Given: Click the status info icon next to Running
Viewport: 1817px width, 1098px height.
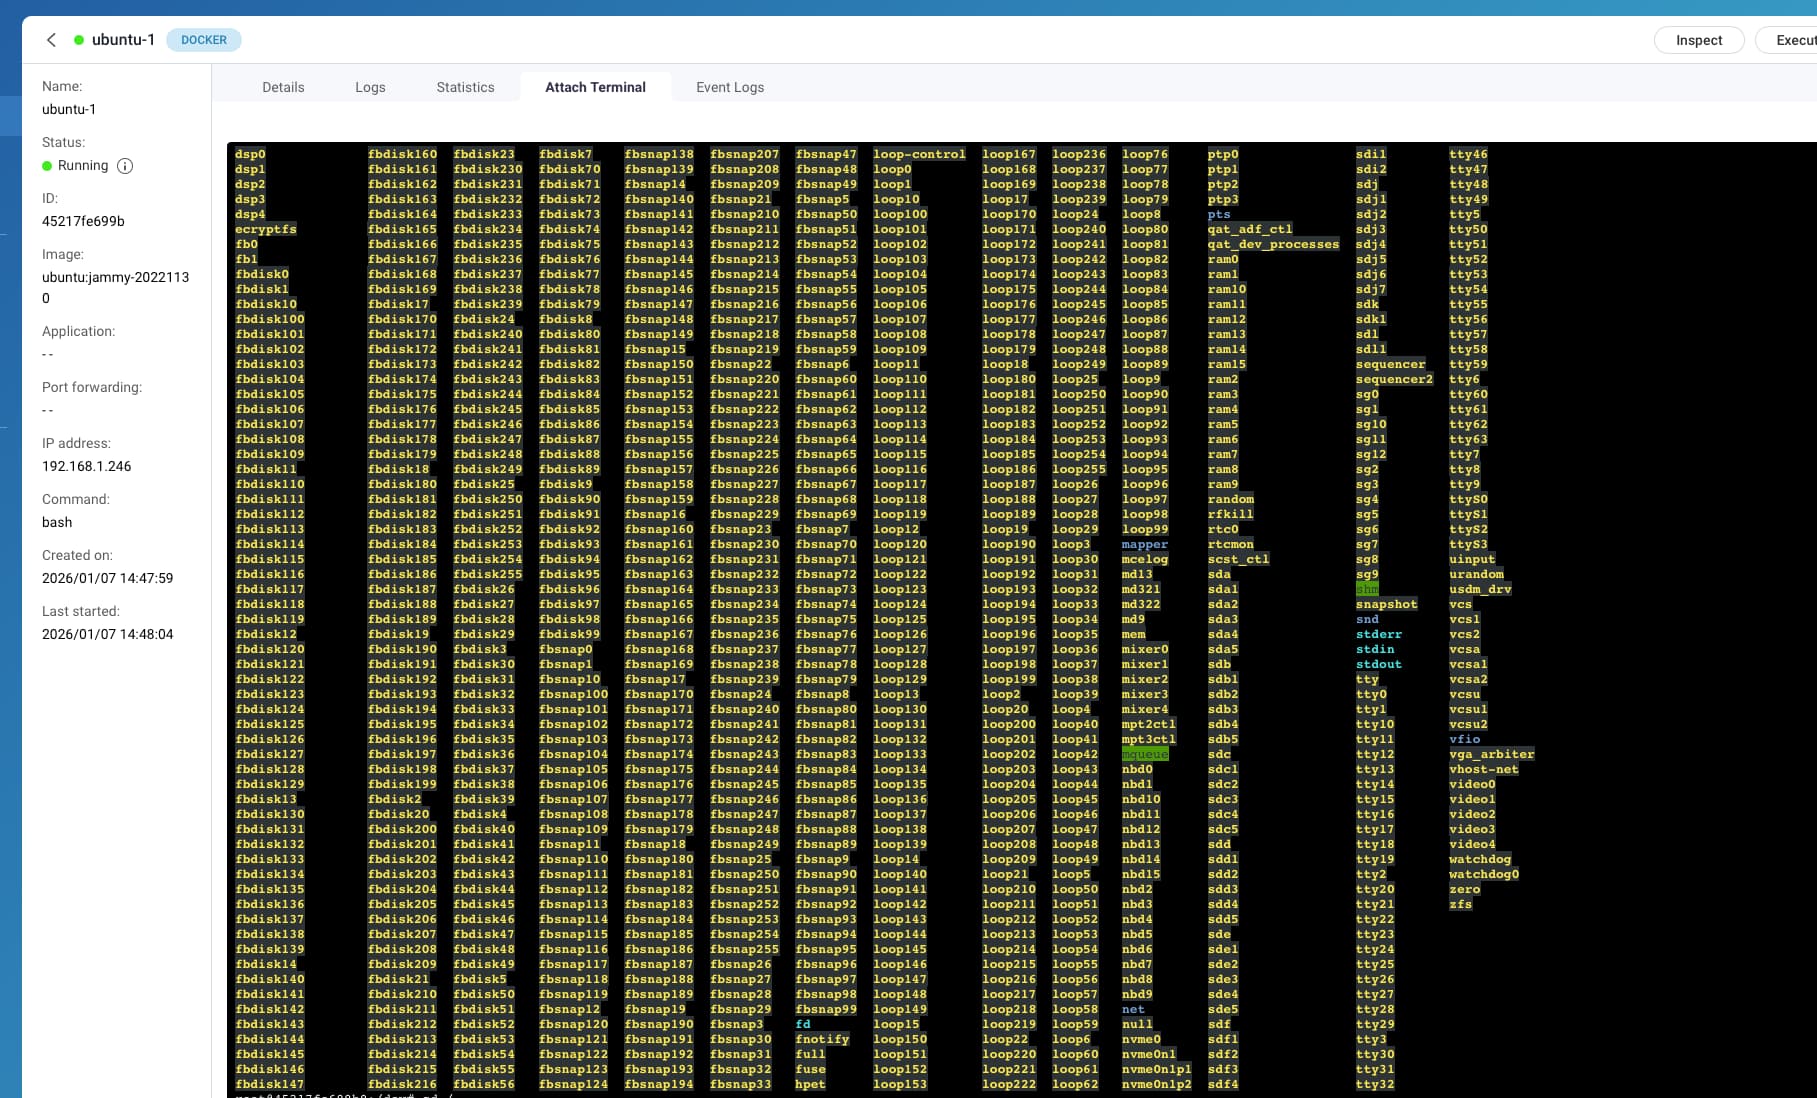Looking at the screenshot, I should click(x=125, y=166).
